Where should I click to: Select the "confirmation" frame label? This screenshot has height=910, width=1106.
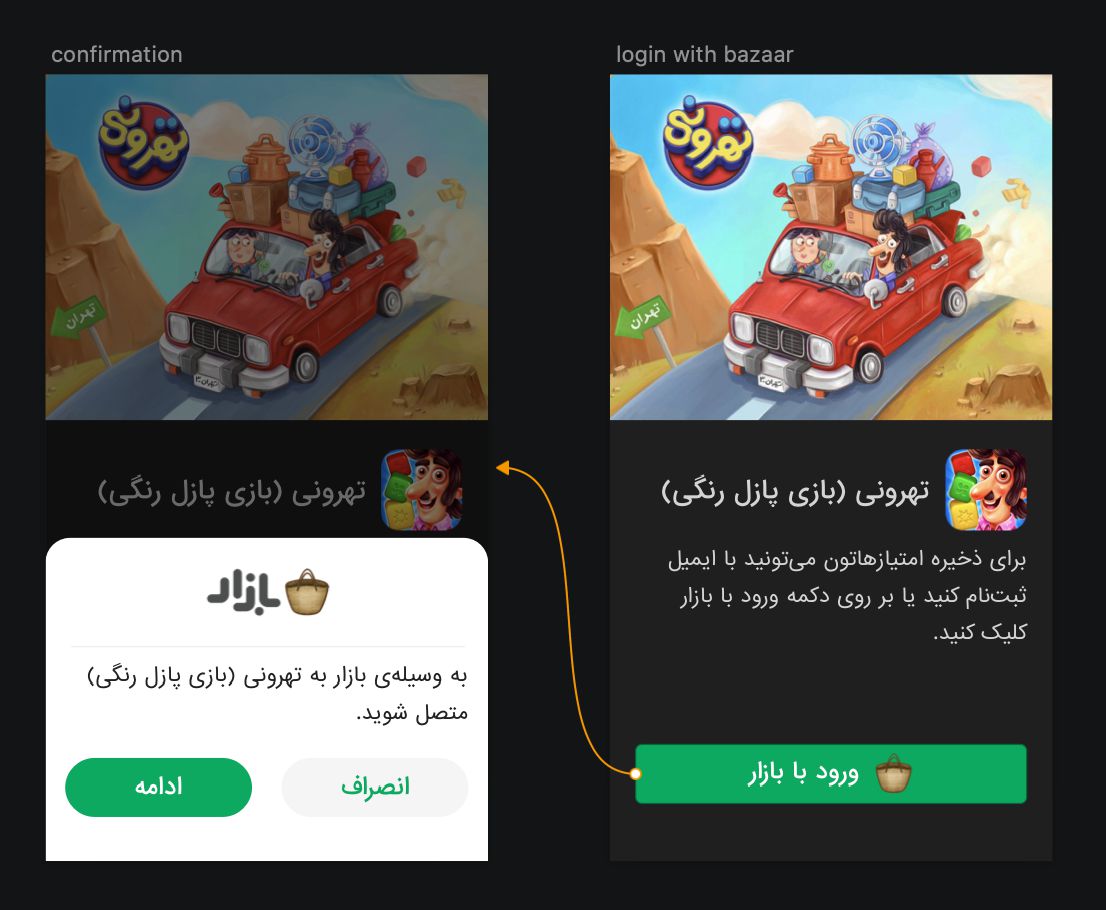116,54
